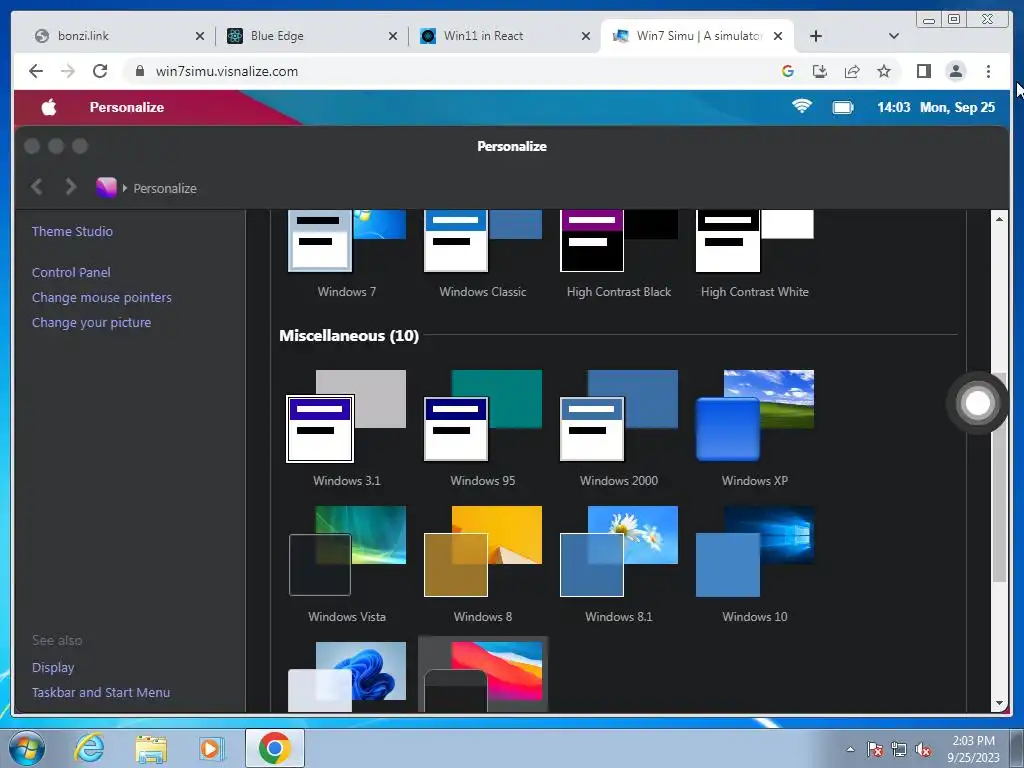Click the 14:03 Mon, Sep 25 clock
The image size is (1024, 768).
coord(936,107)
